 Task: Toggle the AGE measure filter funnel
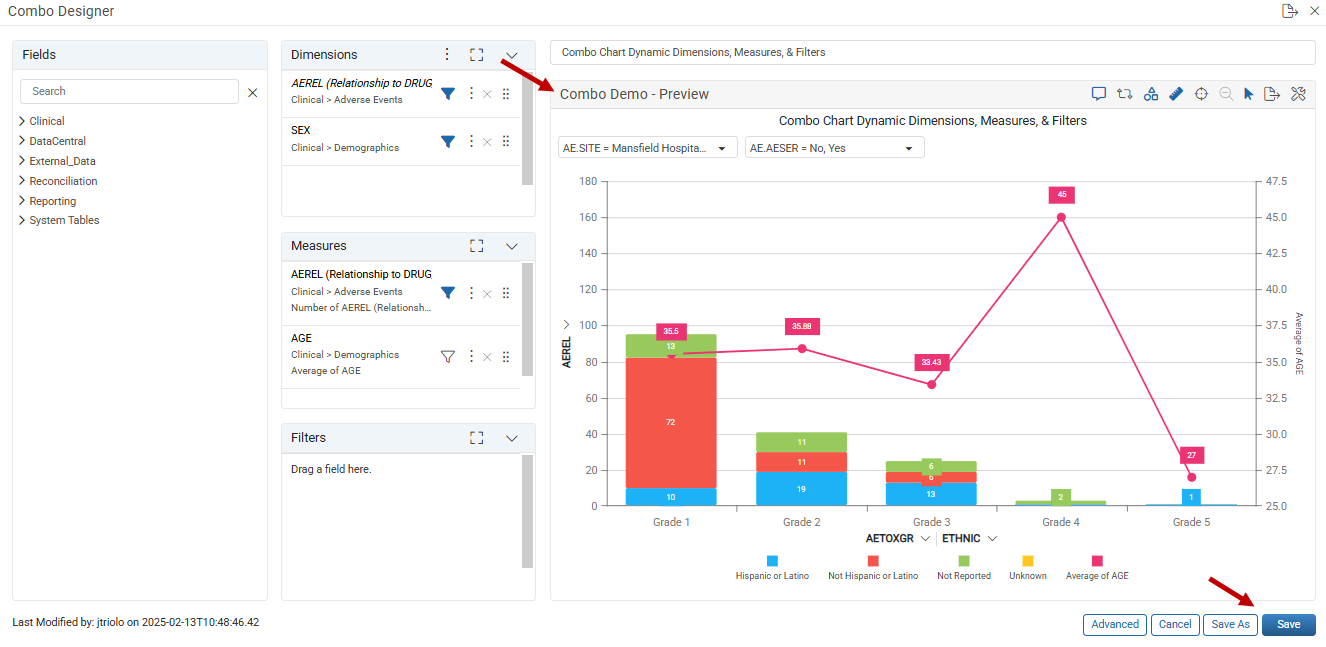click(x=448, y=356)
